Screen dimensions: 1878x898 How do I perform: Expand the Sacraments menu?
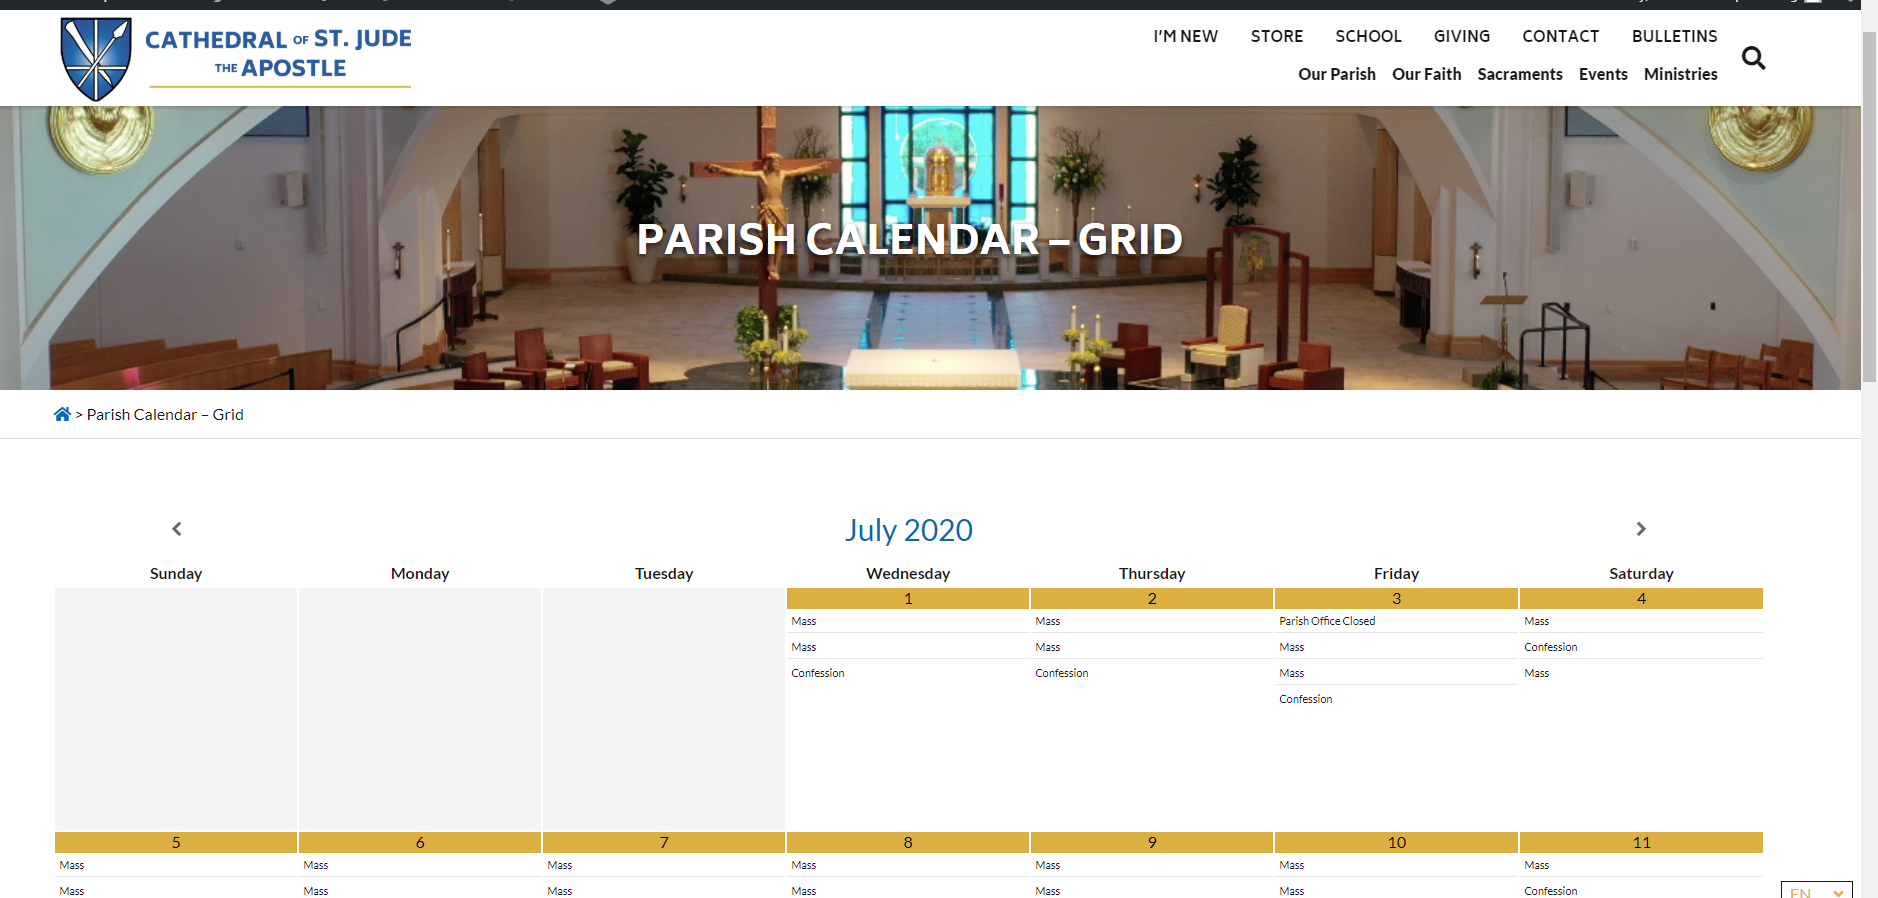pyautogui.click(x=1519, y=74)
